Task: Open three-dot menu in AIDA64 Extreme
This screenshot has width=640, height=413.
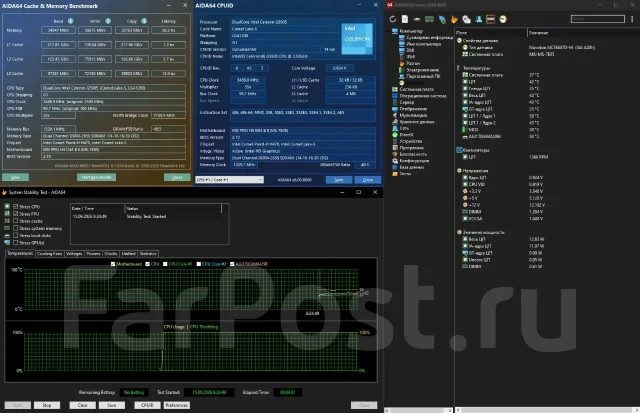Action: point(632,19)
